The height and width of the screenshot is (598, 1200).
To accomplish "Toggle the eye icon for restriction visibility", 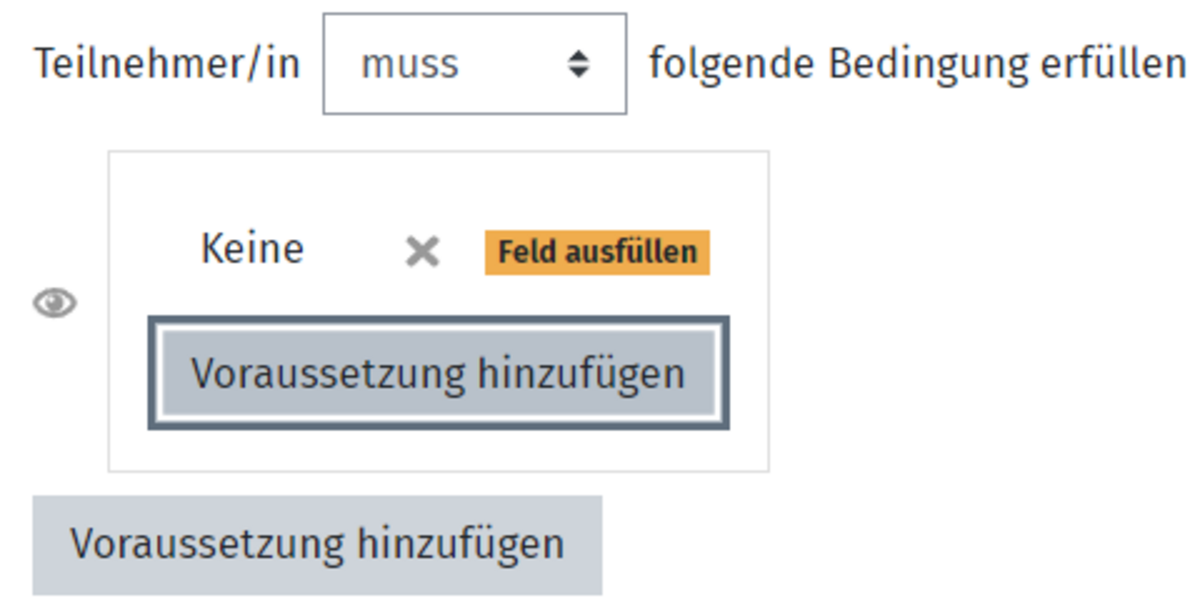I will (54, 303).
